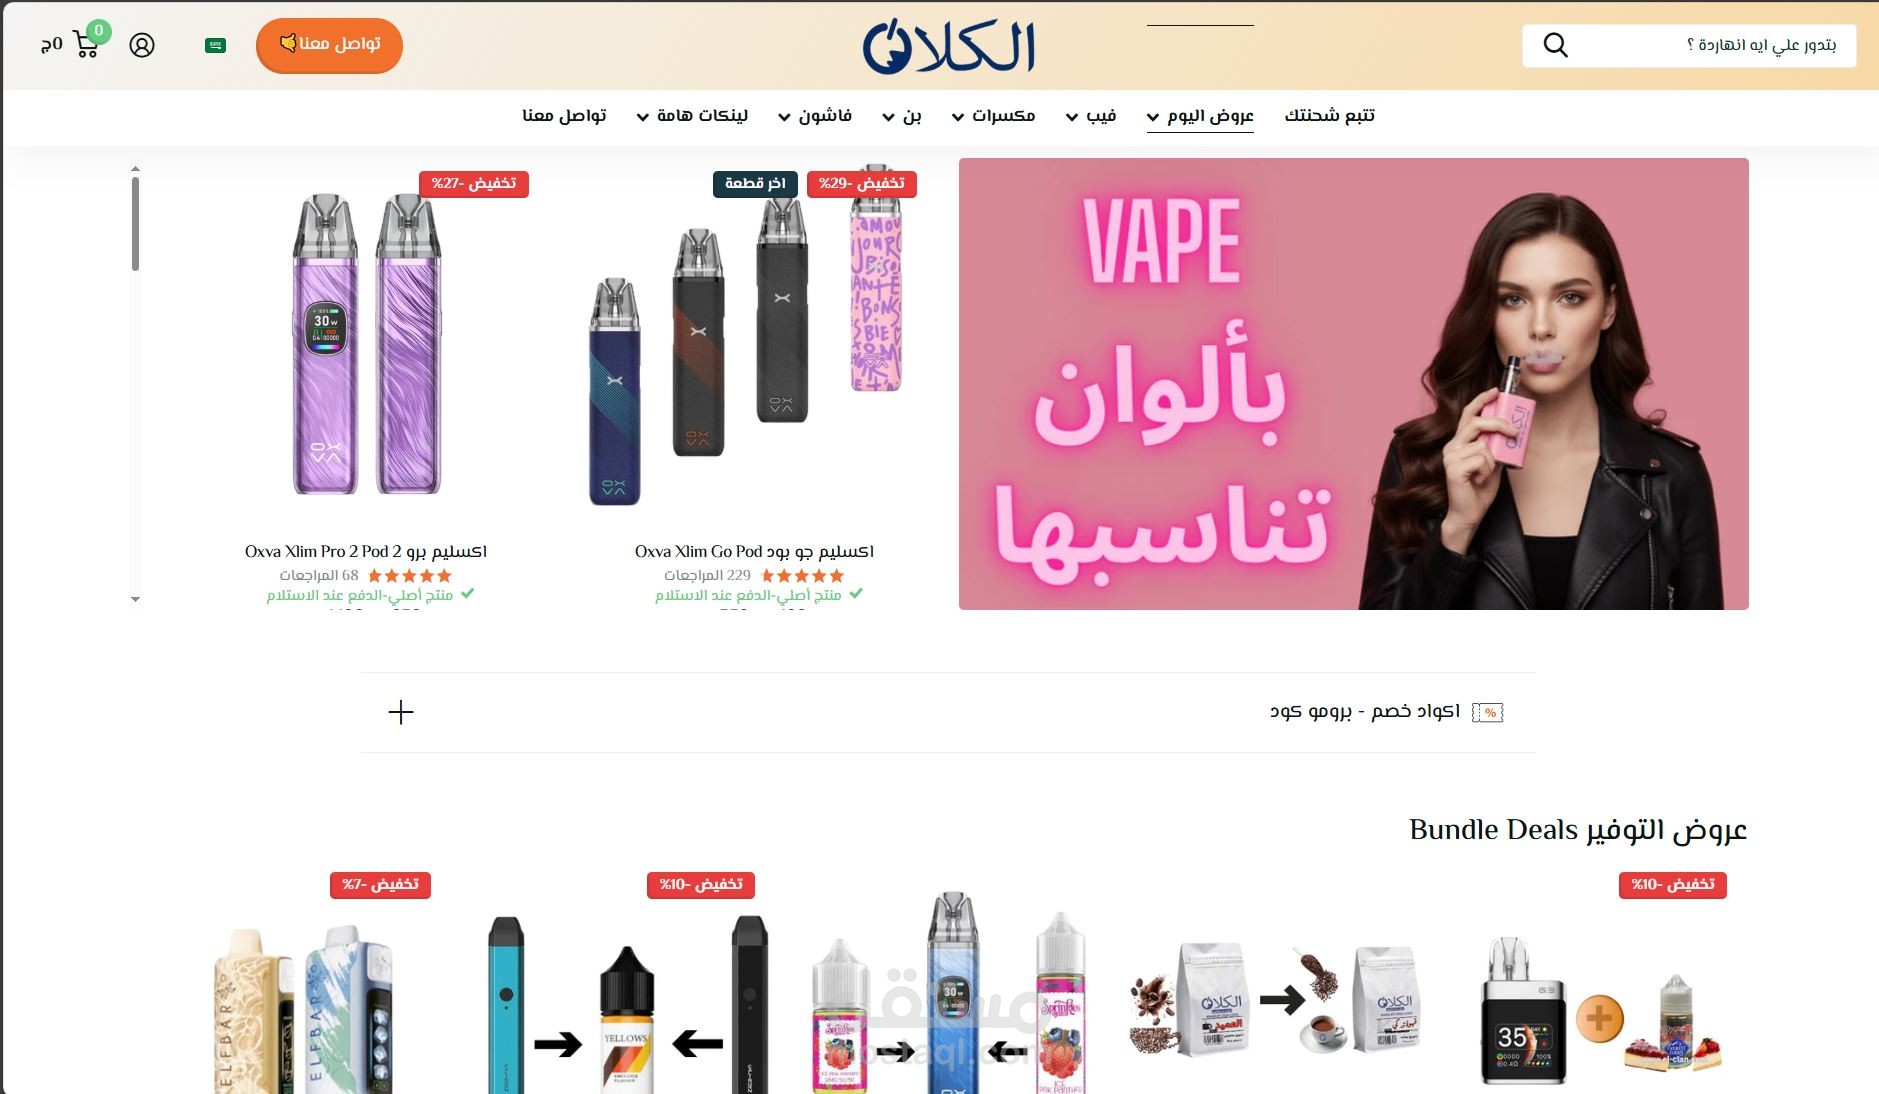
Task: Open the shopping cart icon
Action: [x=86, y=44]
